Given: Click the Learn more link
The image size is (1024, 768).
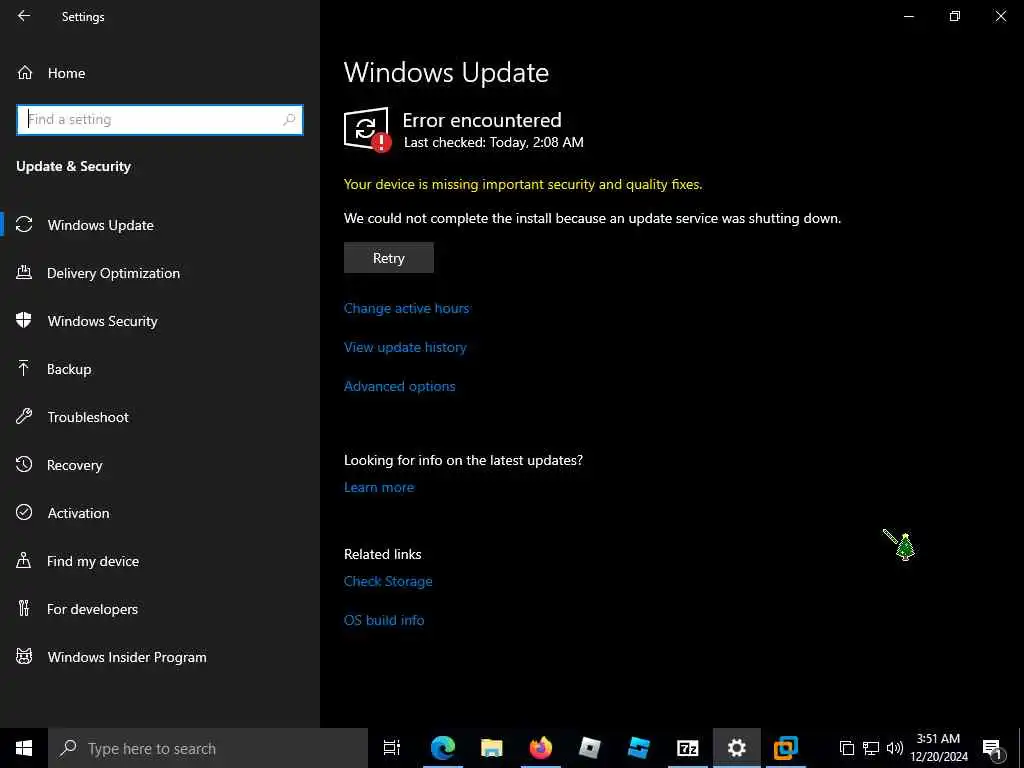Looking at the screenshot, I should [x=379, y=487].
